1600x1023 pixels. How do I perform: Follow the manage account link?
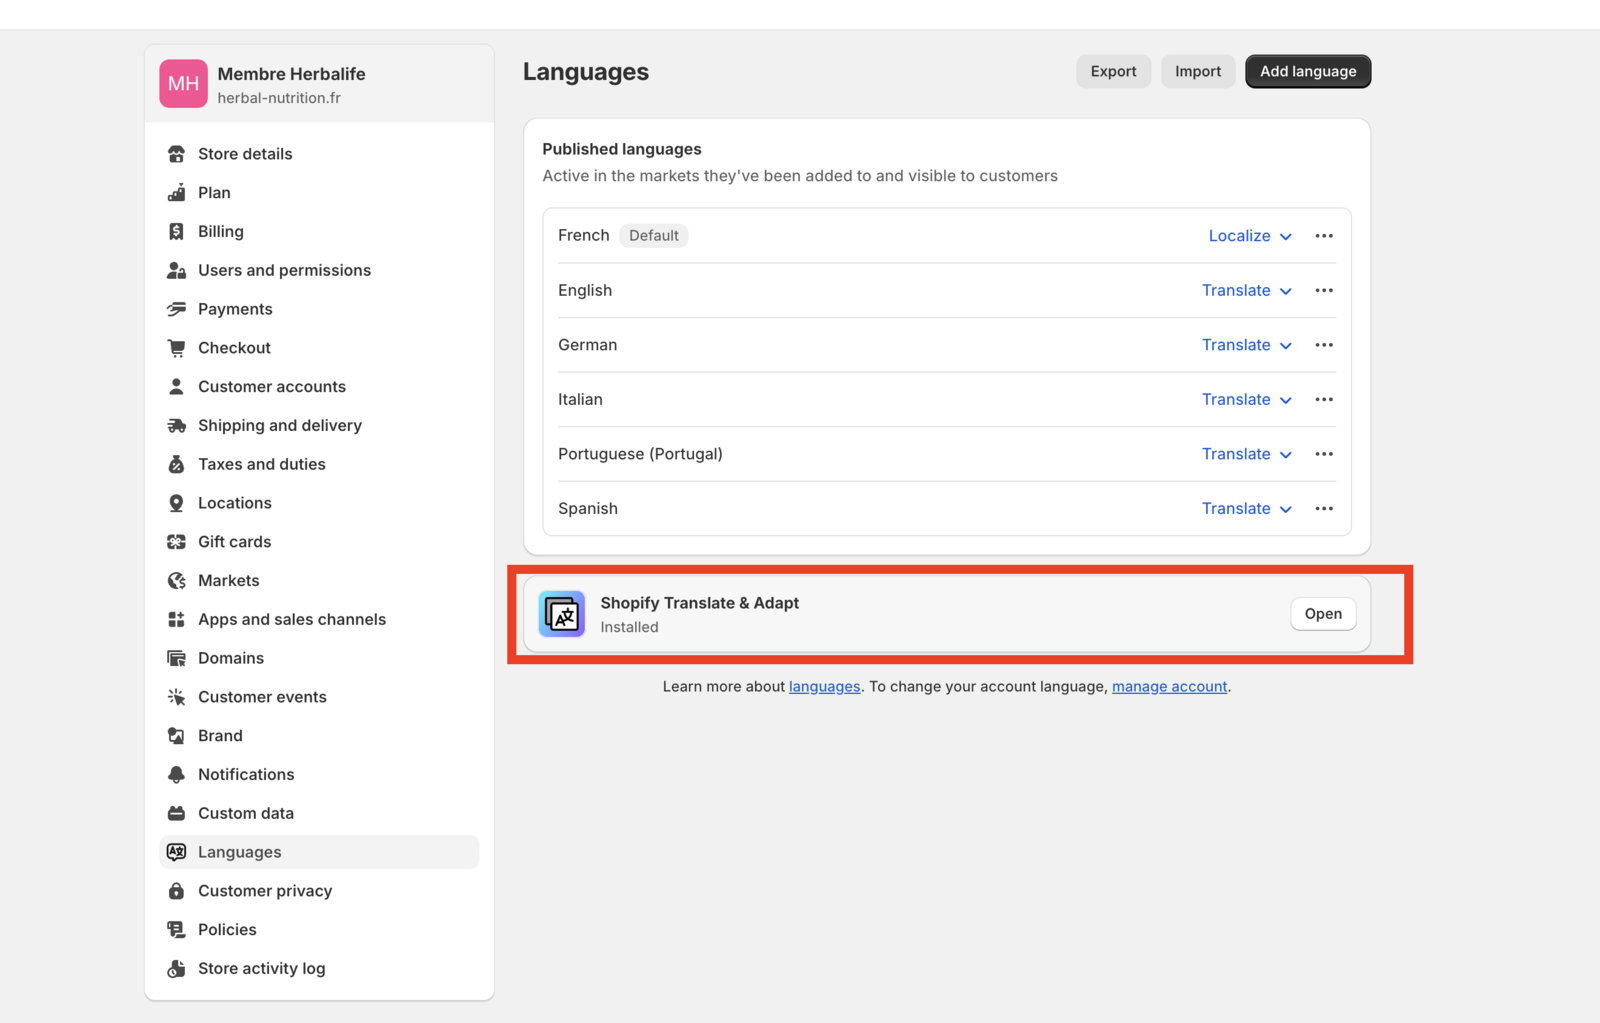point(1169,687)
